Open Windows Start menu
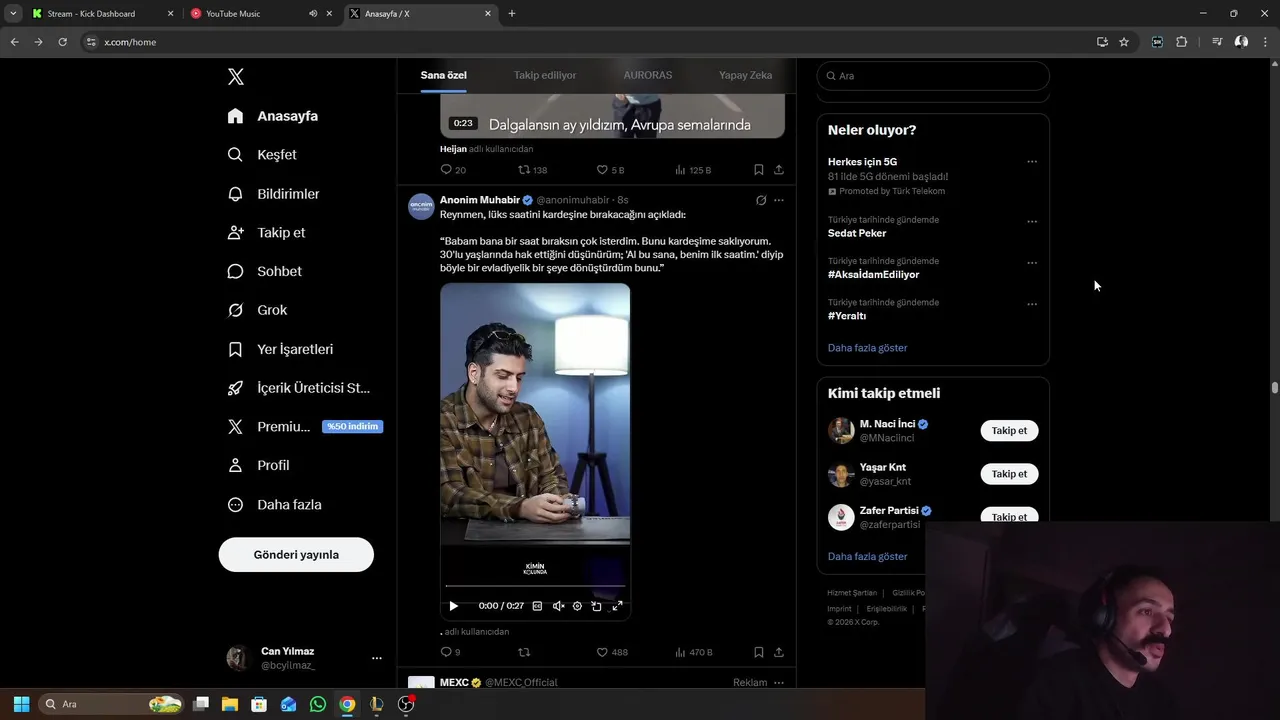Image resolution: width=1280 pixels, height=720 pixels. (x=22, y=704)
